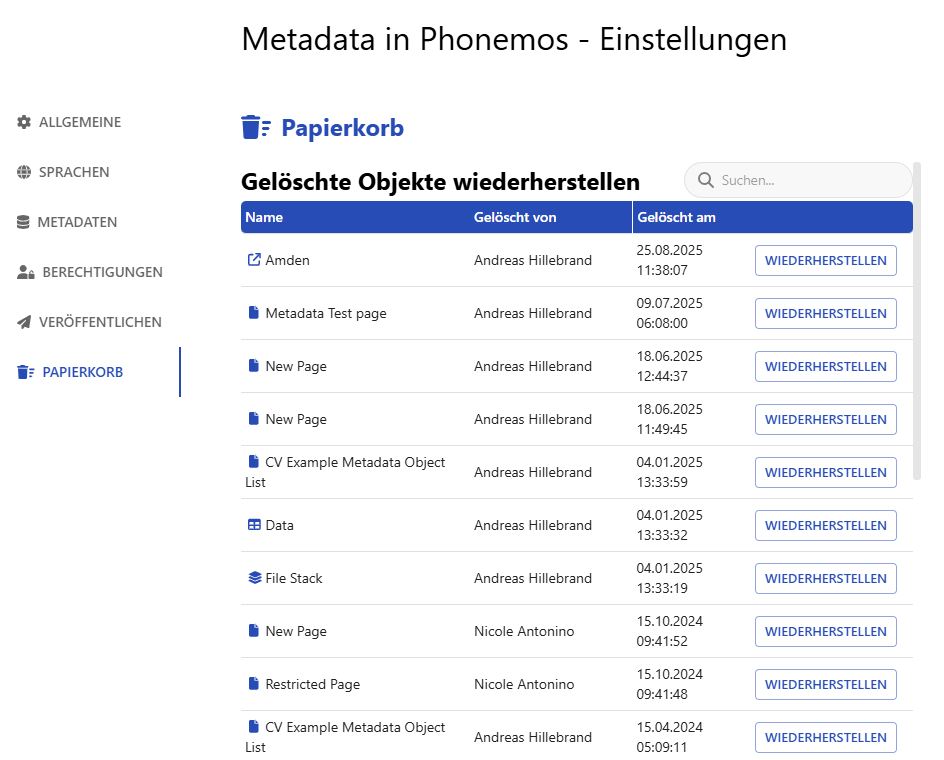Viewport: 944px width, 760px height.
Task: Click Andreas Hillebrand in the Amden row
Action: tap(533, 260)
